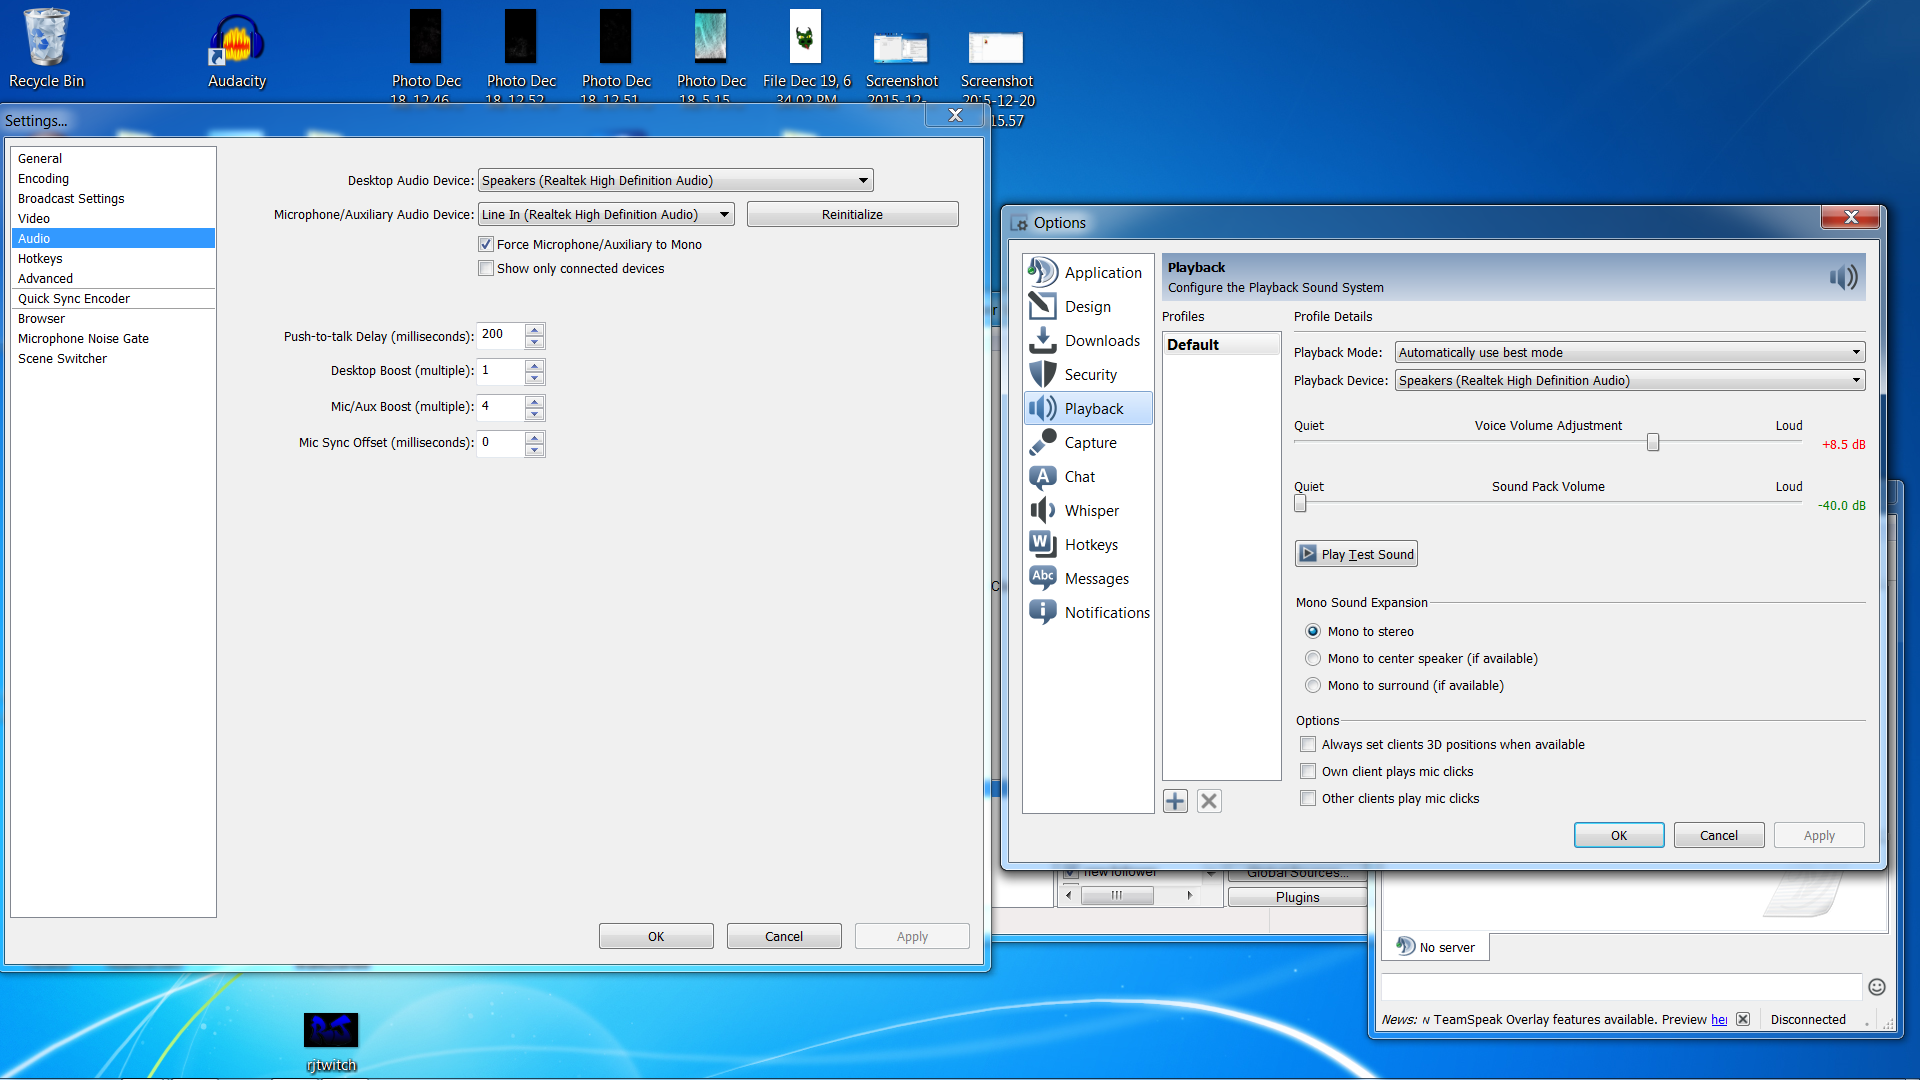
Task: Open Advanced settings category
Action: point(113,278)
